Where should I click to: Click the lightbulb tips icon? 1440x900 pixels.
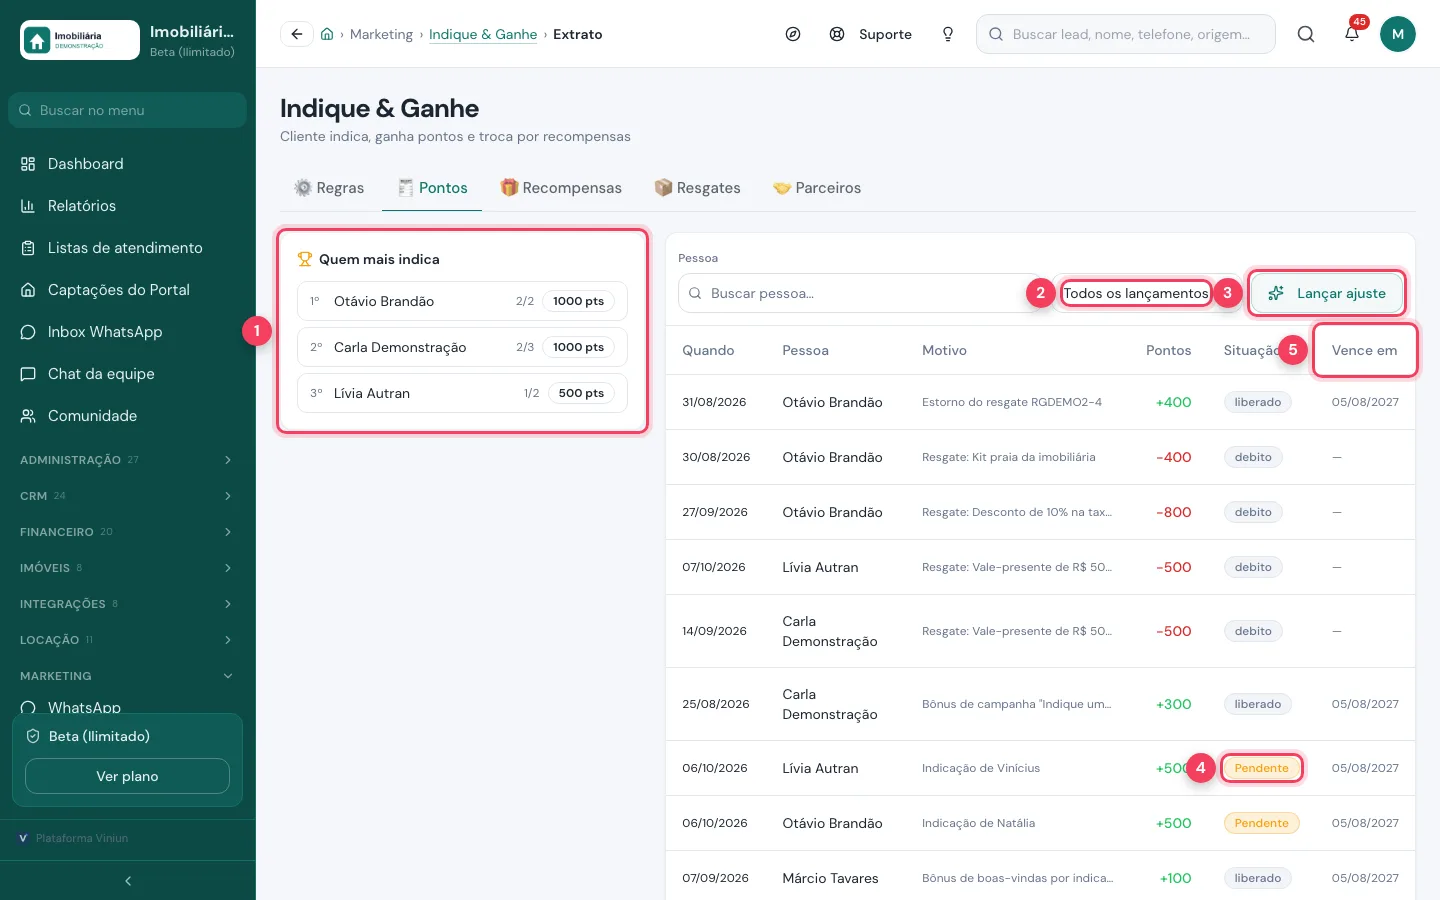point(948,34)
